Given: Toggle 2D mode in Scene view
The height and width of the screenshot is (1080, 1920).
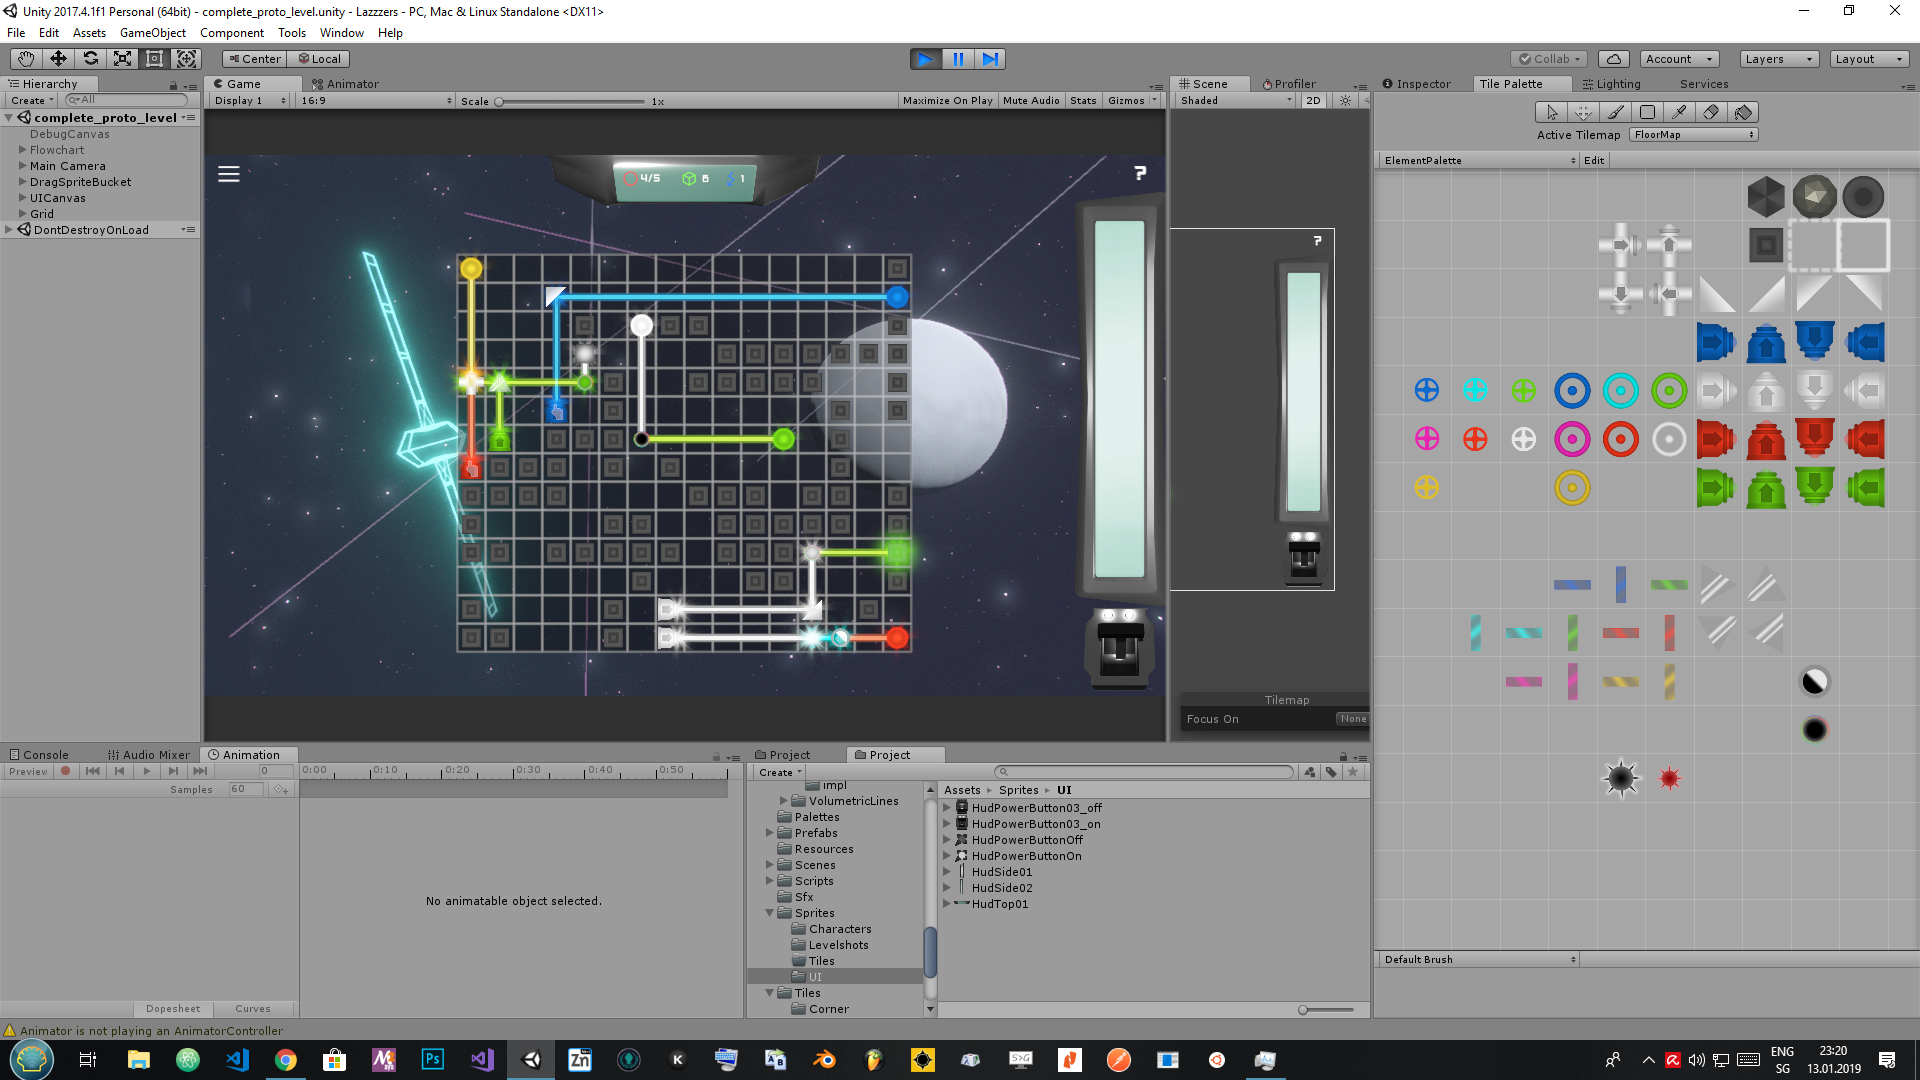Looking at the screenshot, I should (1313, 101).
